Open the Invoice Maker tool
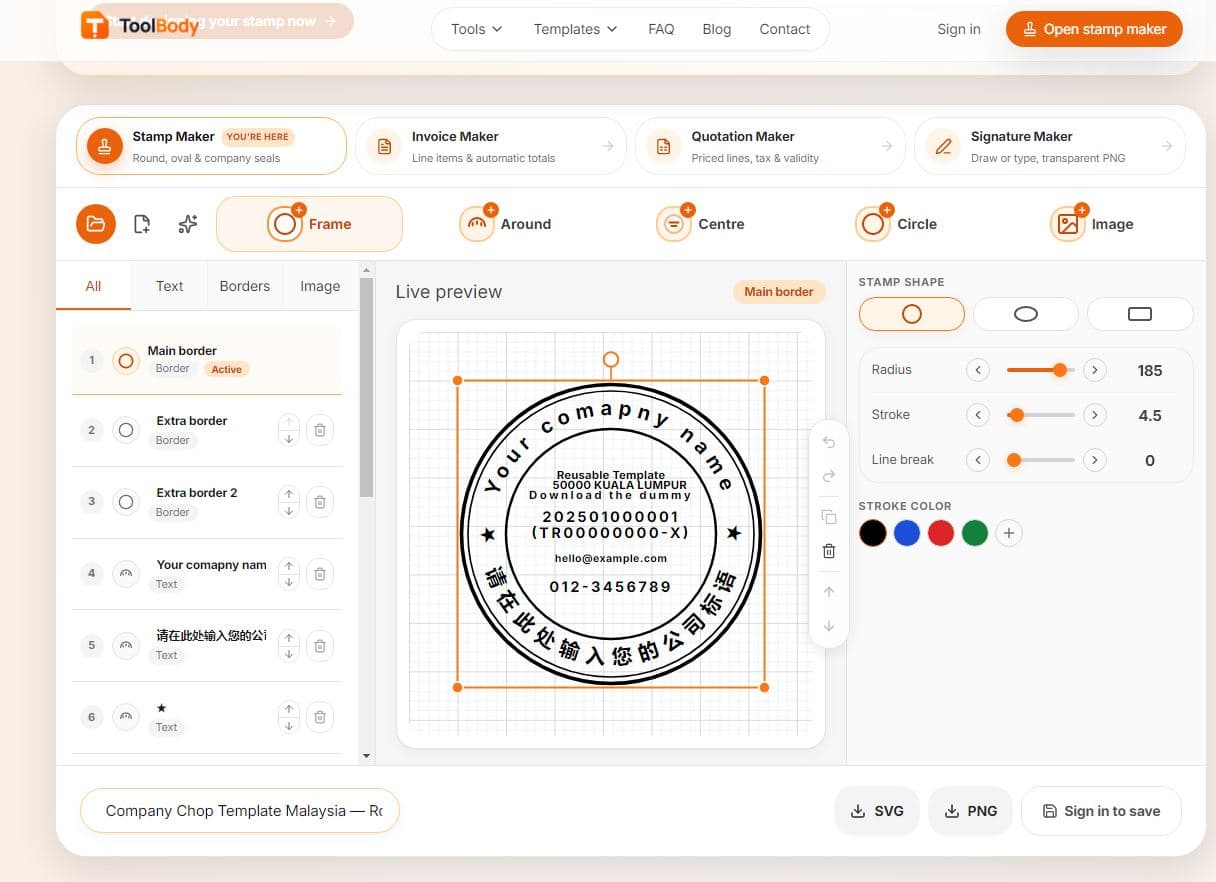 click(x=490, y=147)
